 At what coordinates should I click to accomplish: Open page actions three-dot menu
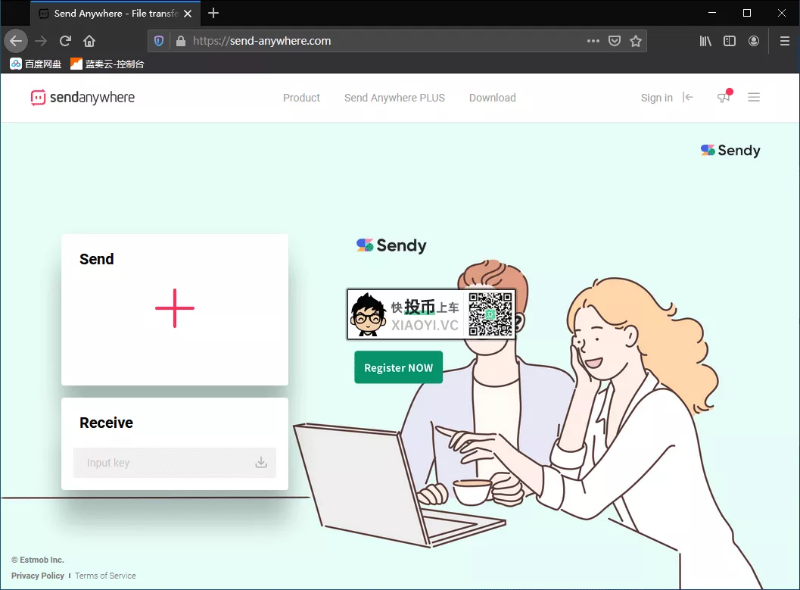click(593, 41)
